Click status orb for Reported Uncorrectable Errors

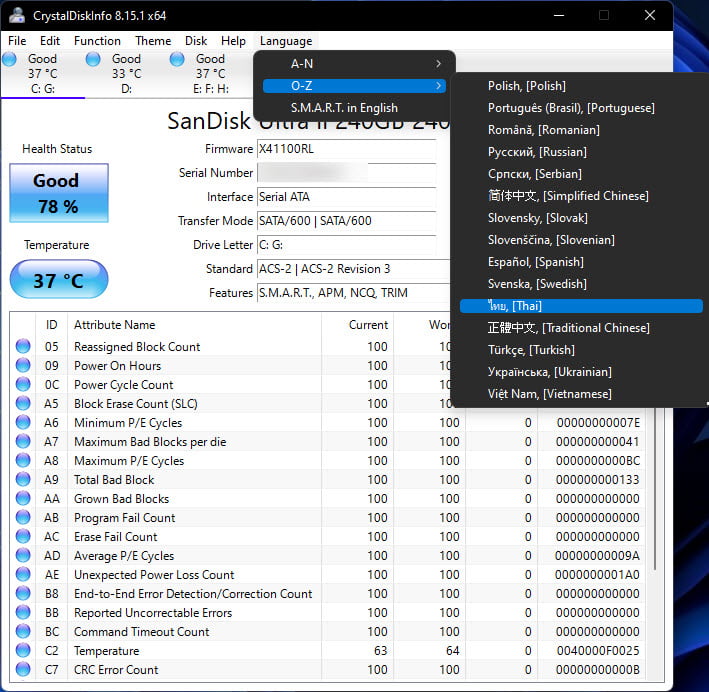coord(23,612)
